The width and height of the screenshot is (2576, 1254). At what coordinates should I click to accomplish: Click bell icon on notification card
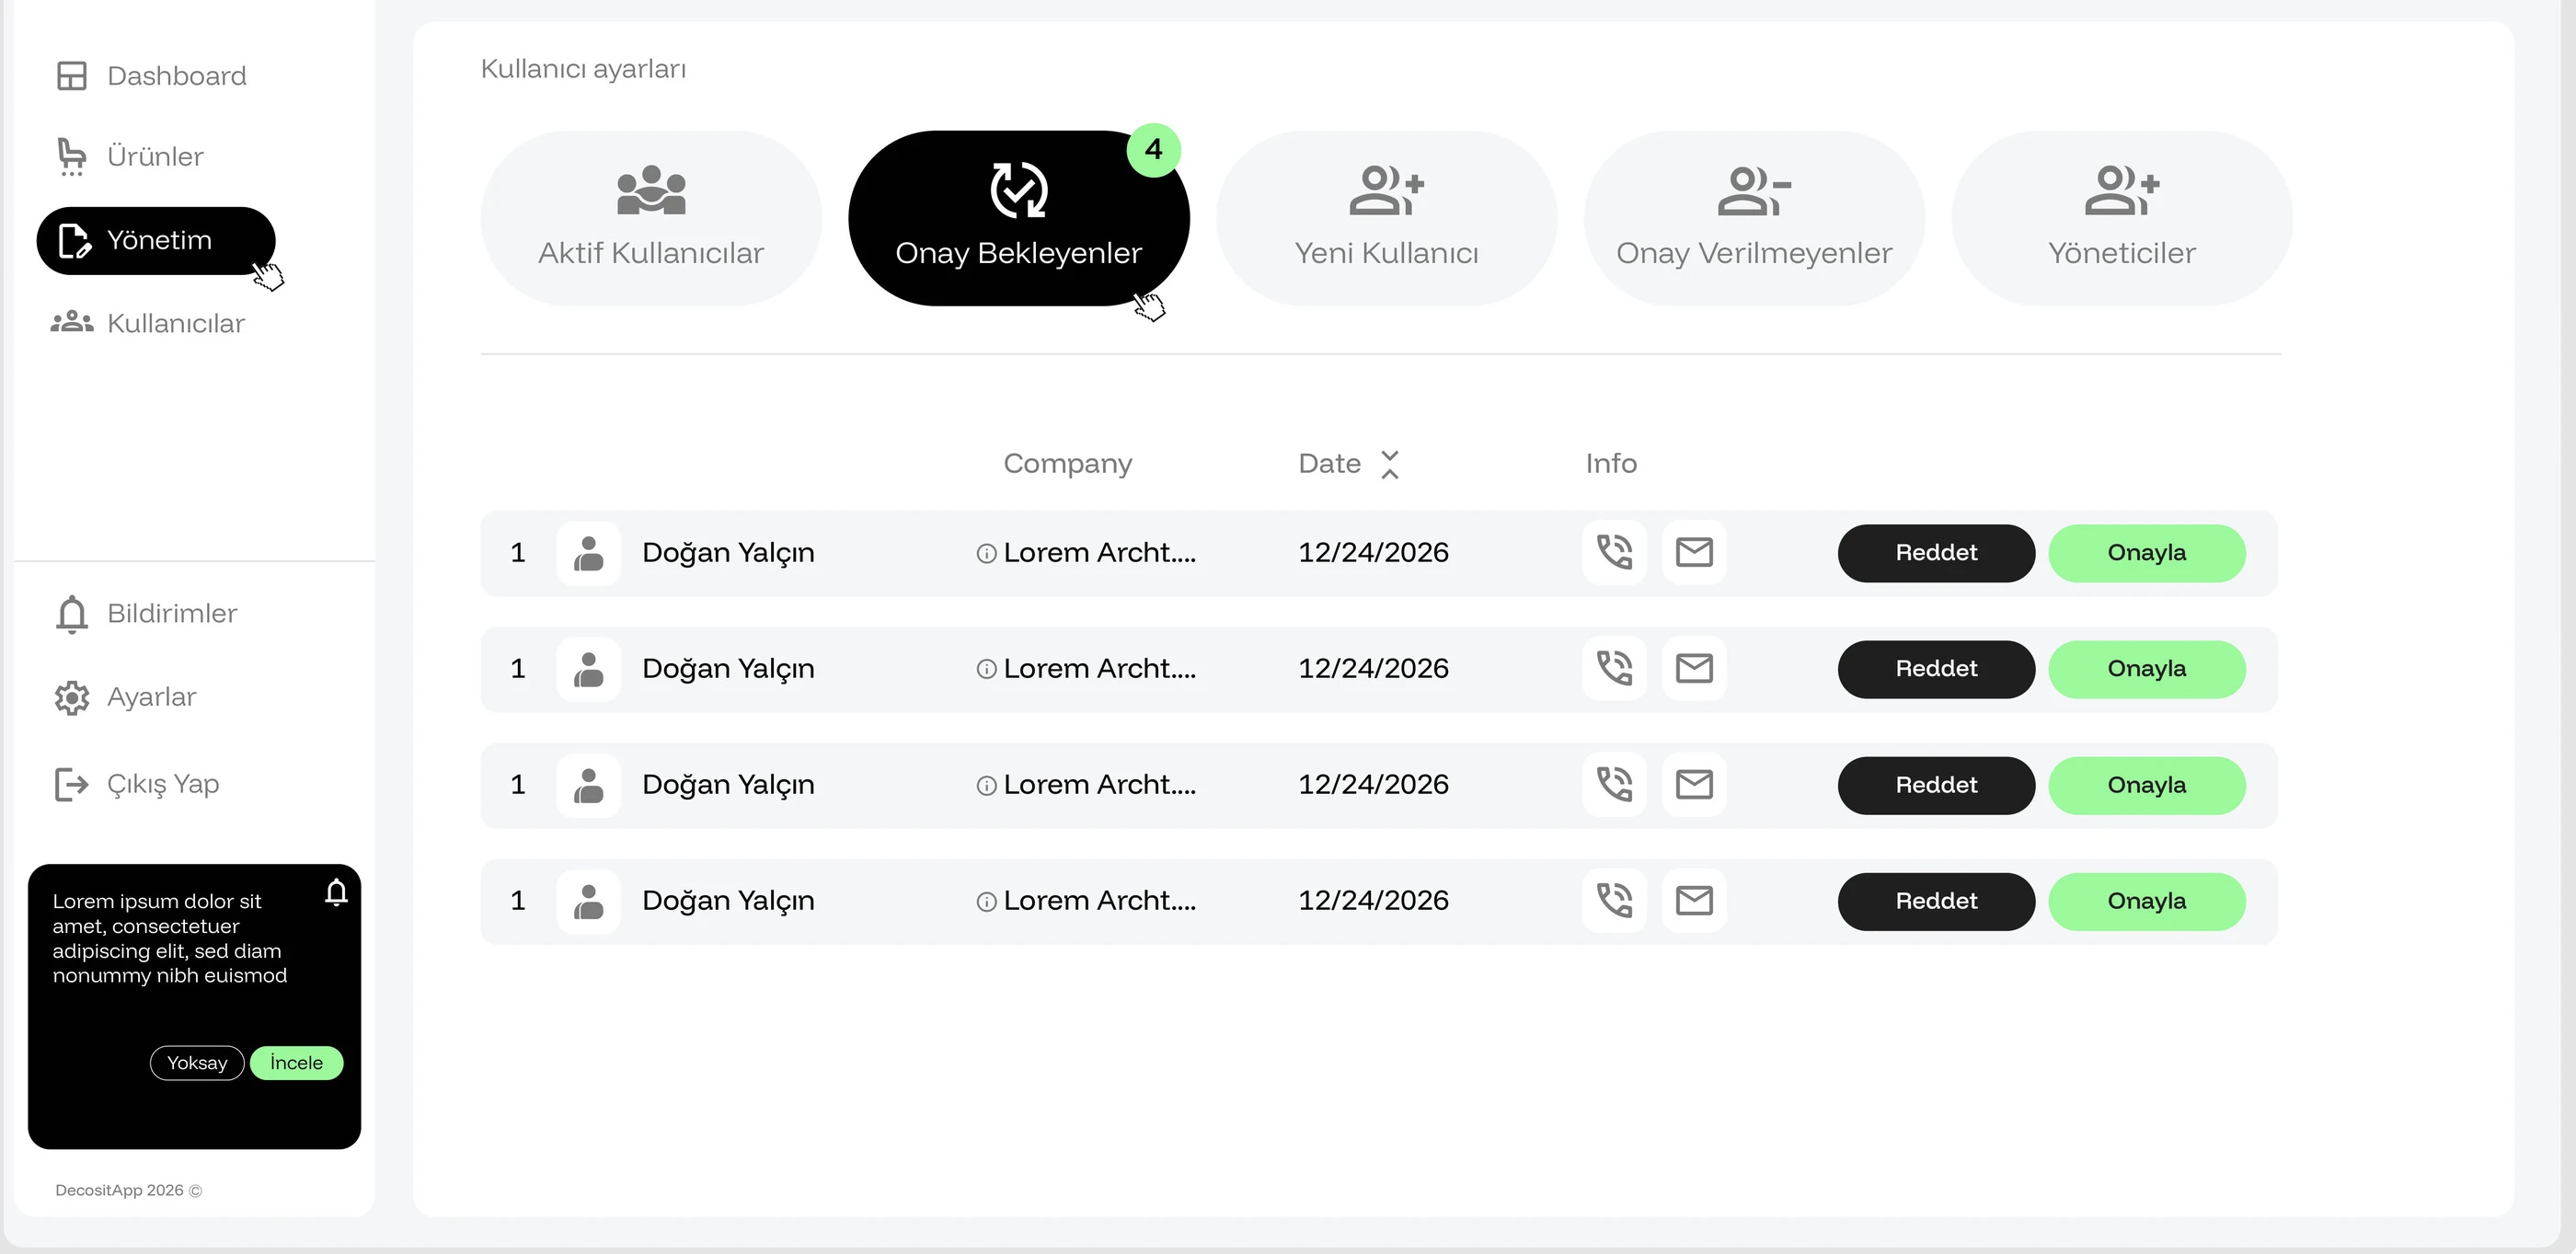pos(337,891)
